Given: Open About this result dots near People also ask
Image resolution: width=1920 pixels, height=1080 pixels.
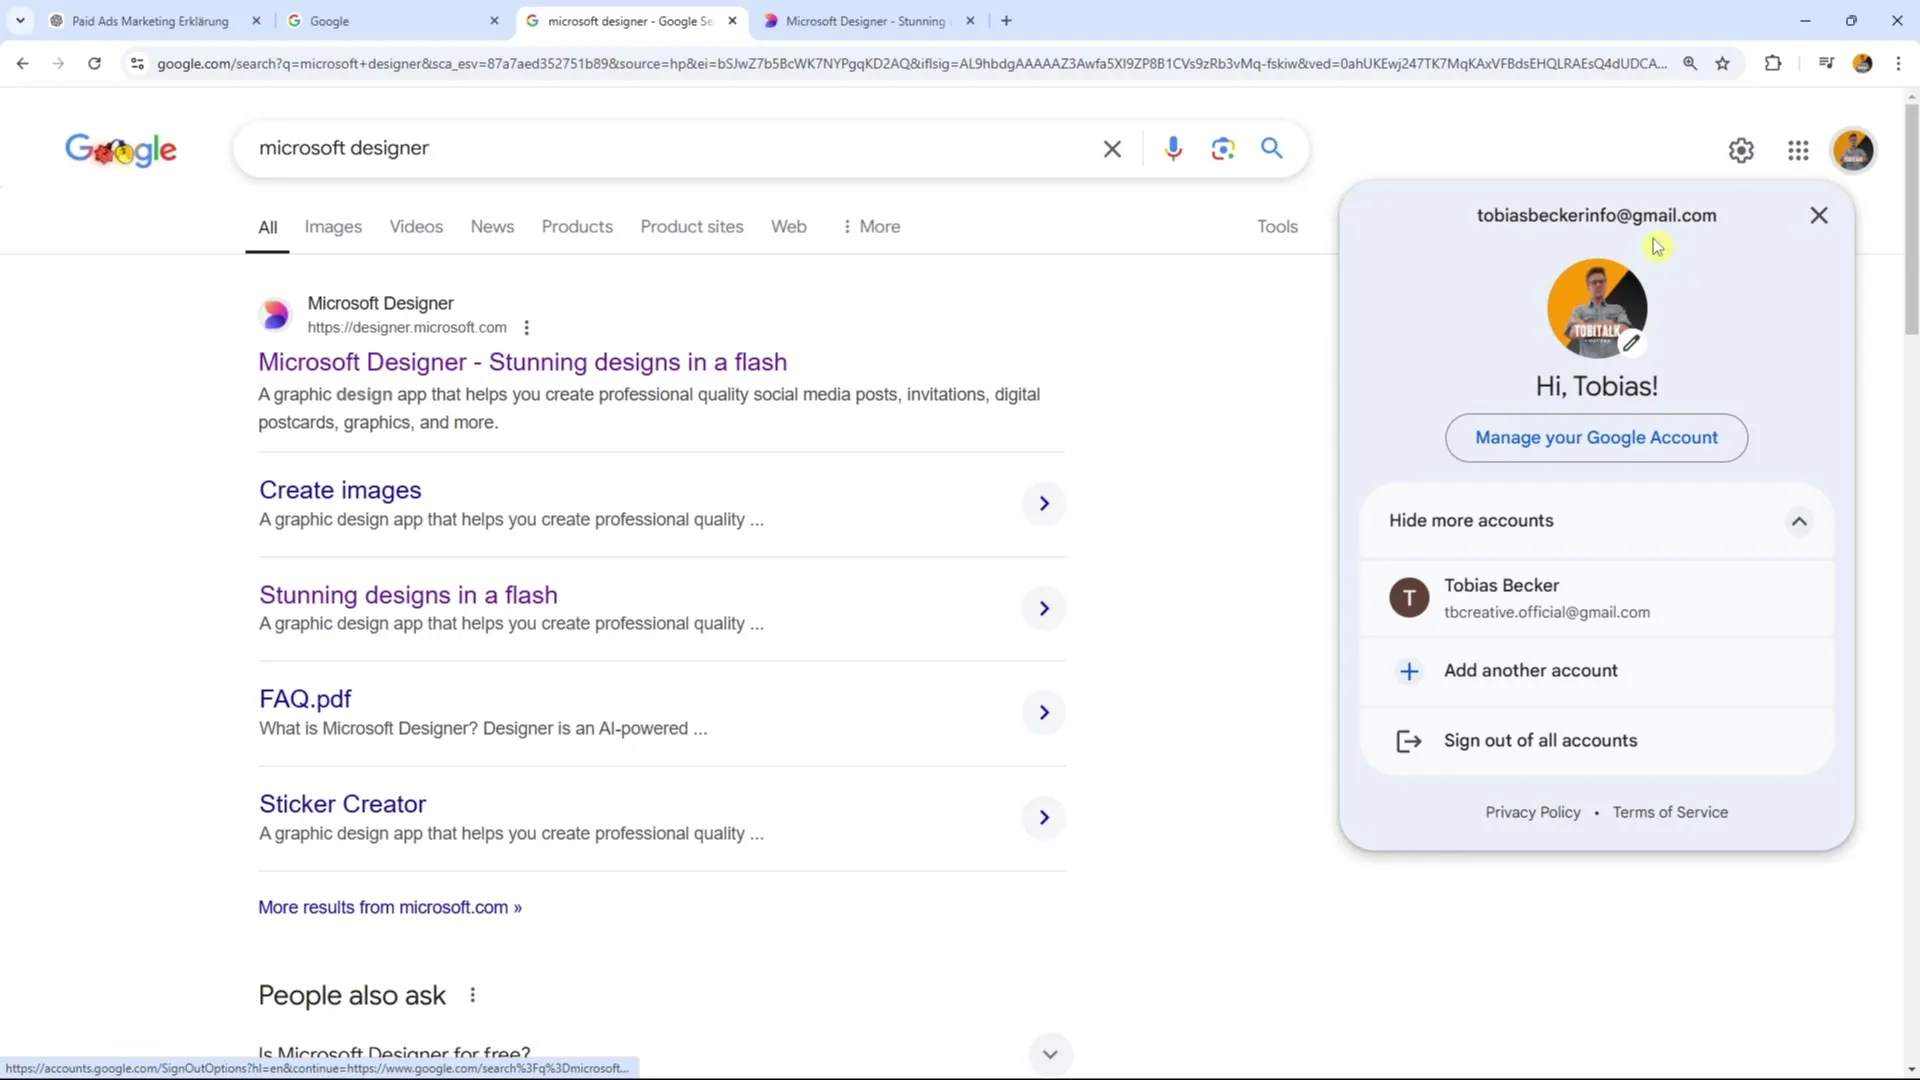Looking at the screenshot, I should (x=472, y=995).
